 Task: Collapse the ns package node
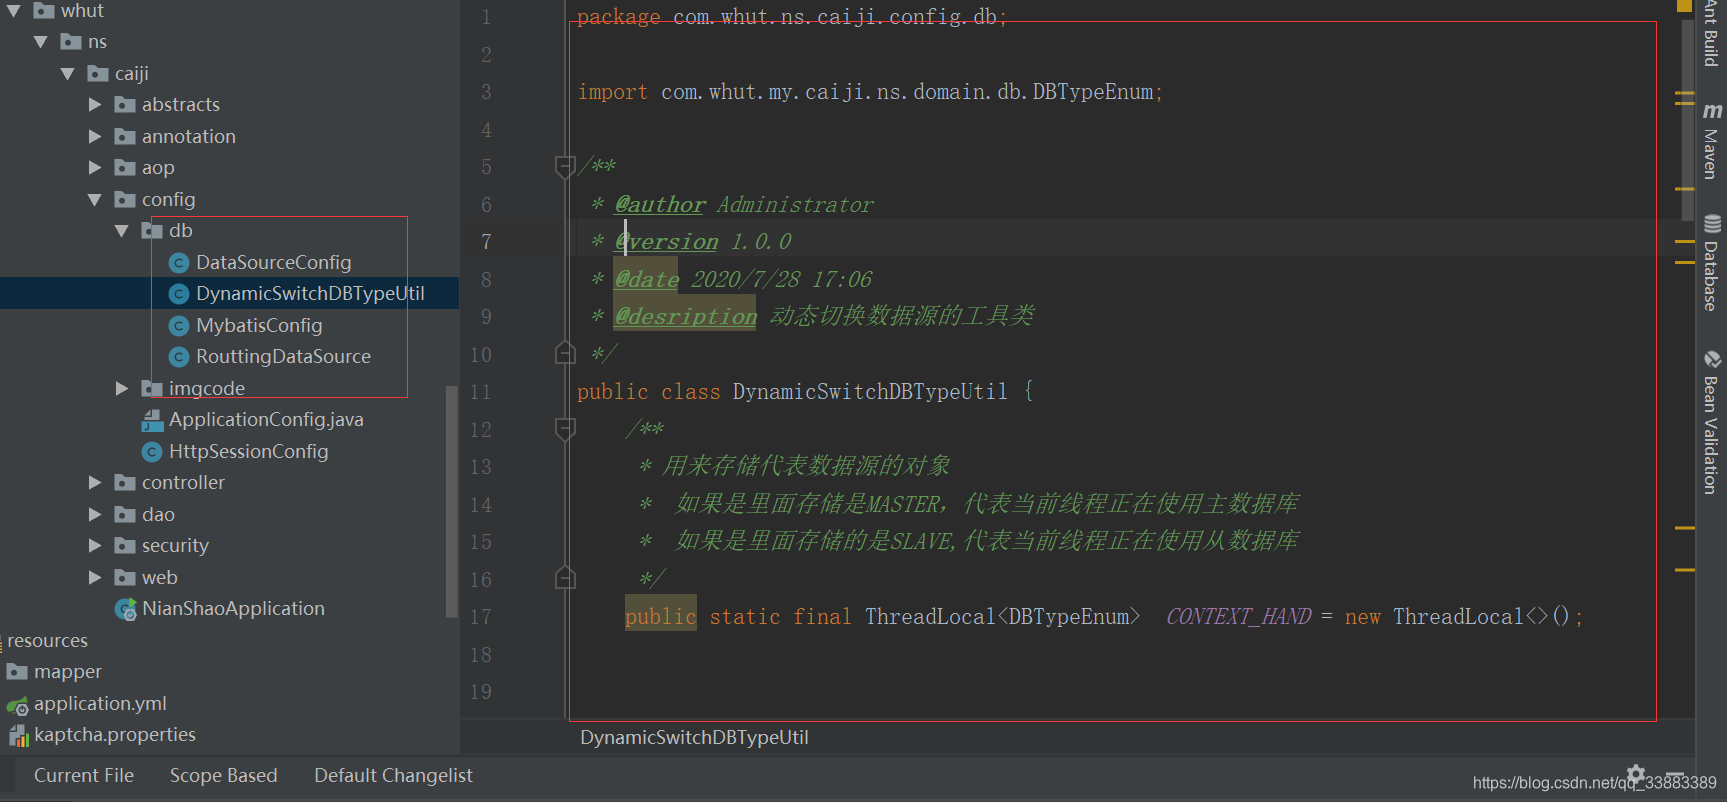(x=41, y=42)
